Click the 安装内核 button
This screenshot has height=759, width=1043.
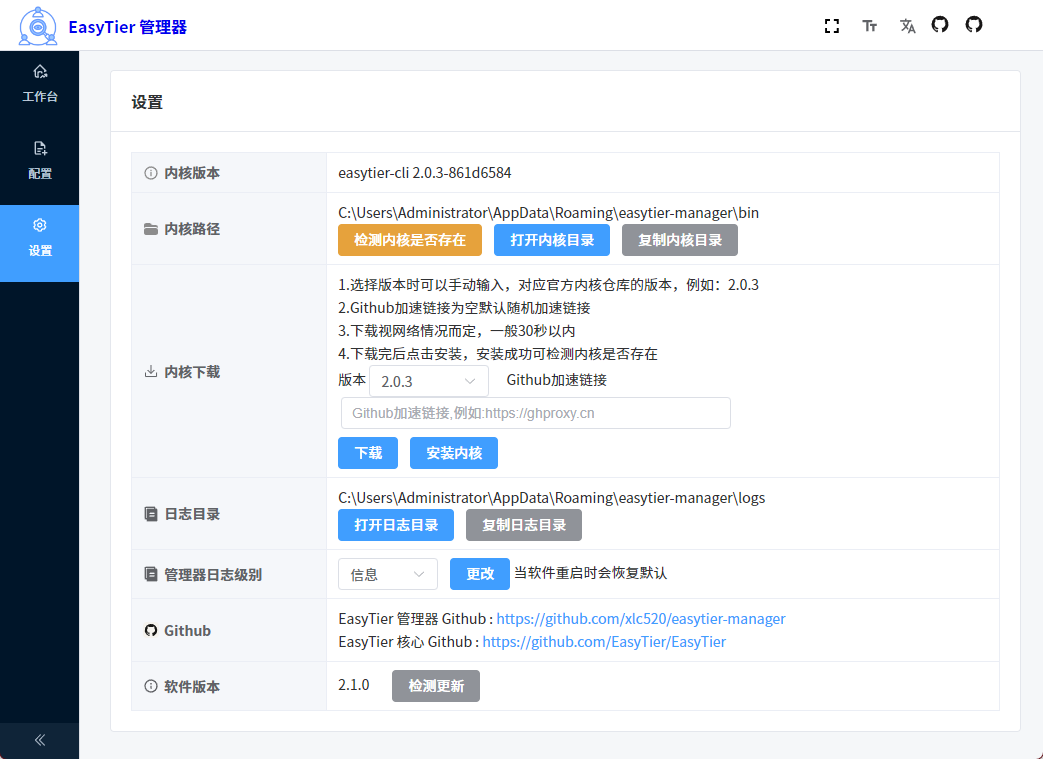(x=454, y=453)
